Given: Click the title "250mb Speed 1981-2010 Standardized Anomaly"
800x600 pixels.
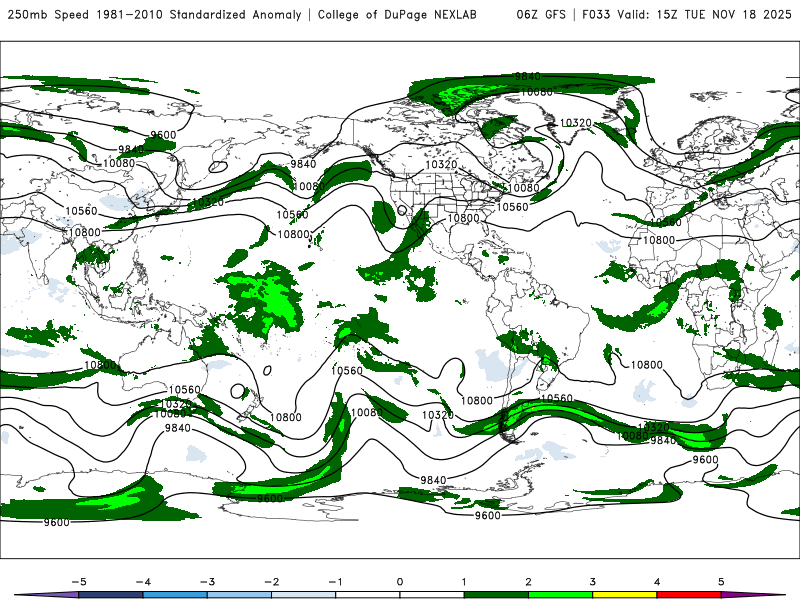Looking at the screenshot, I should [x=155, y=15].
